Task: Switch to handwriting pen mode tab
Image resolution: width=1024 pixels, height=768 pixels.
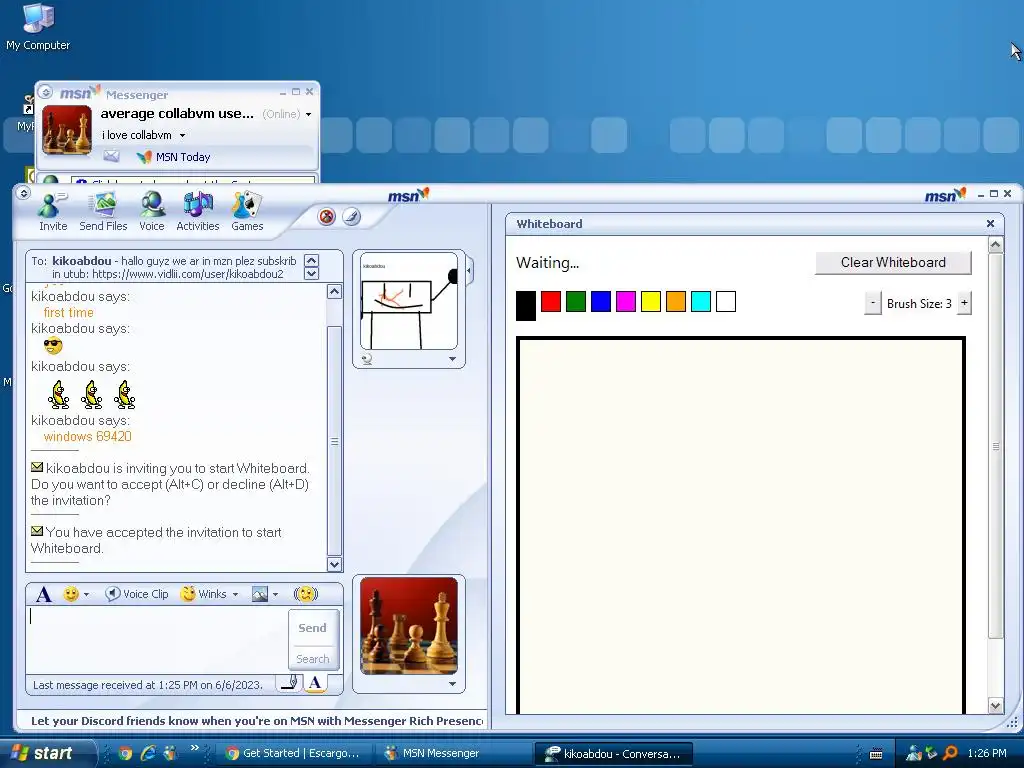Action: point(290,683)
